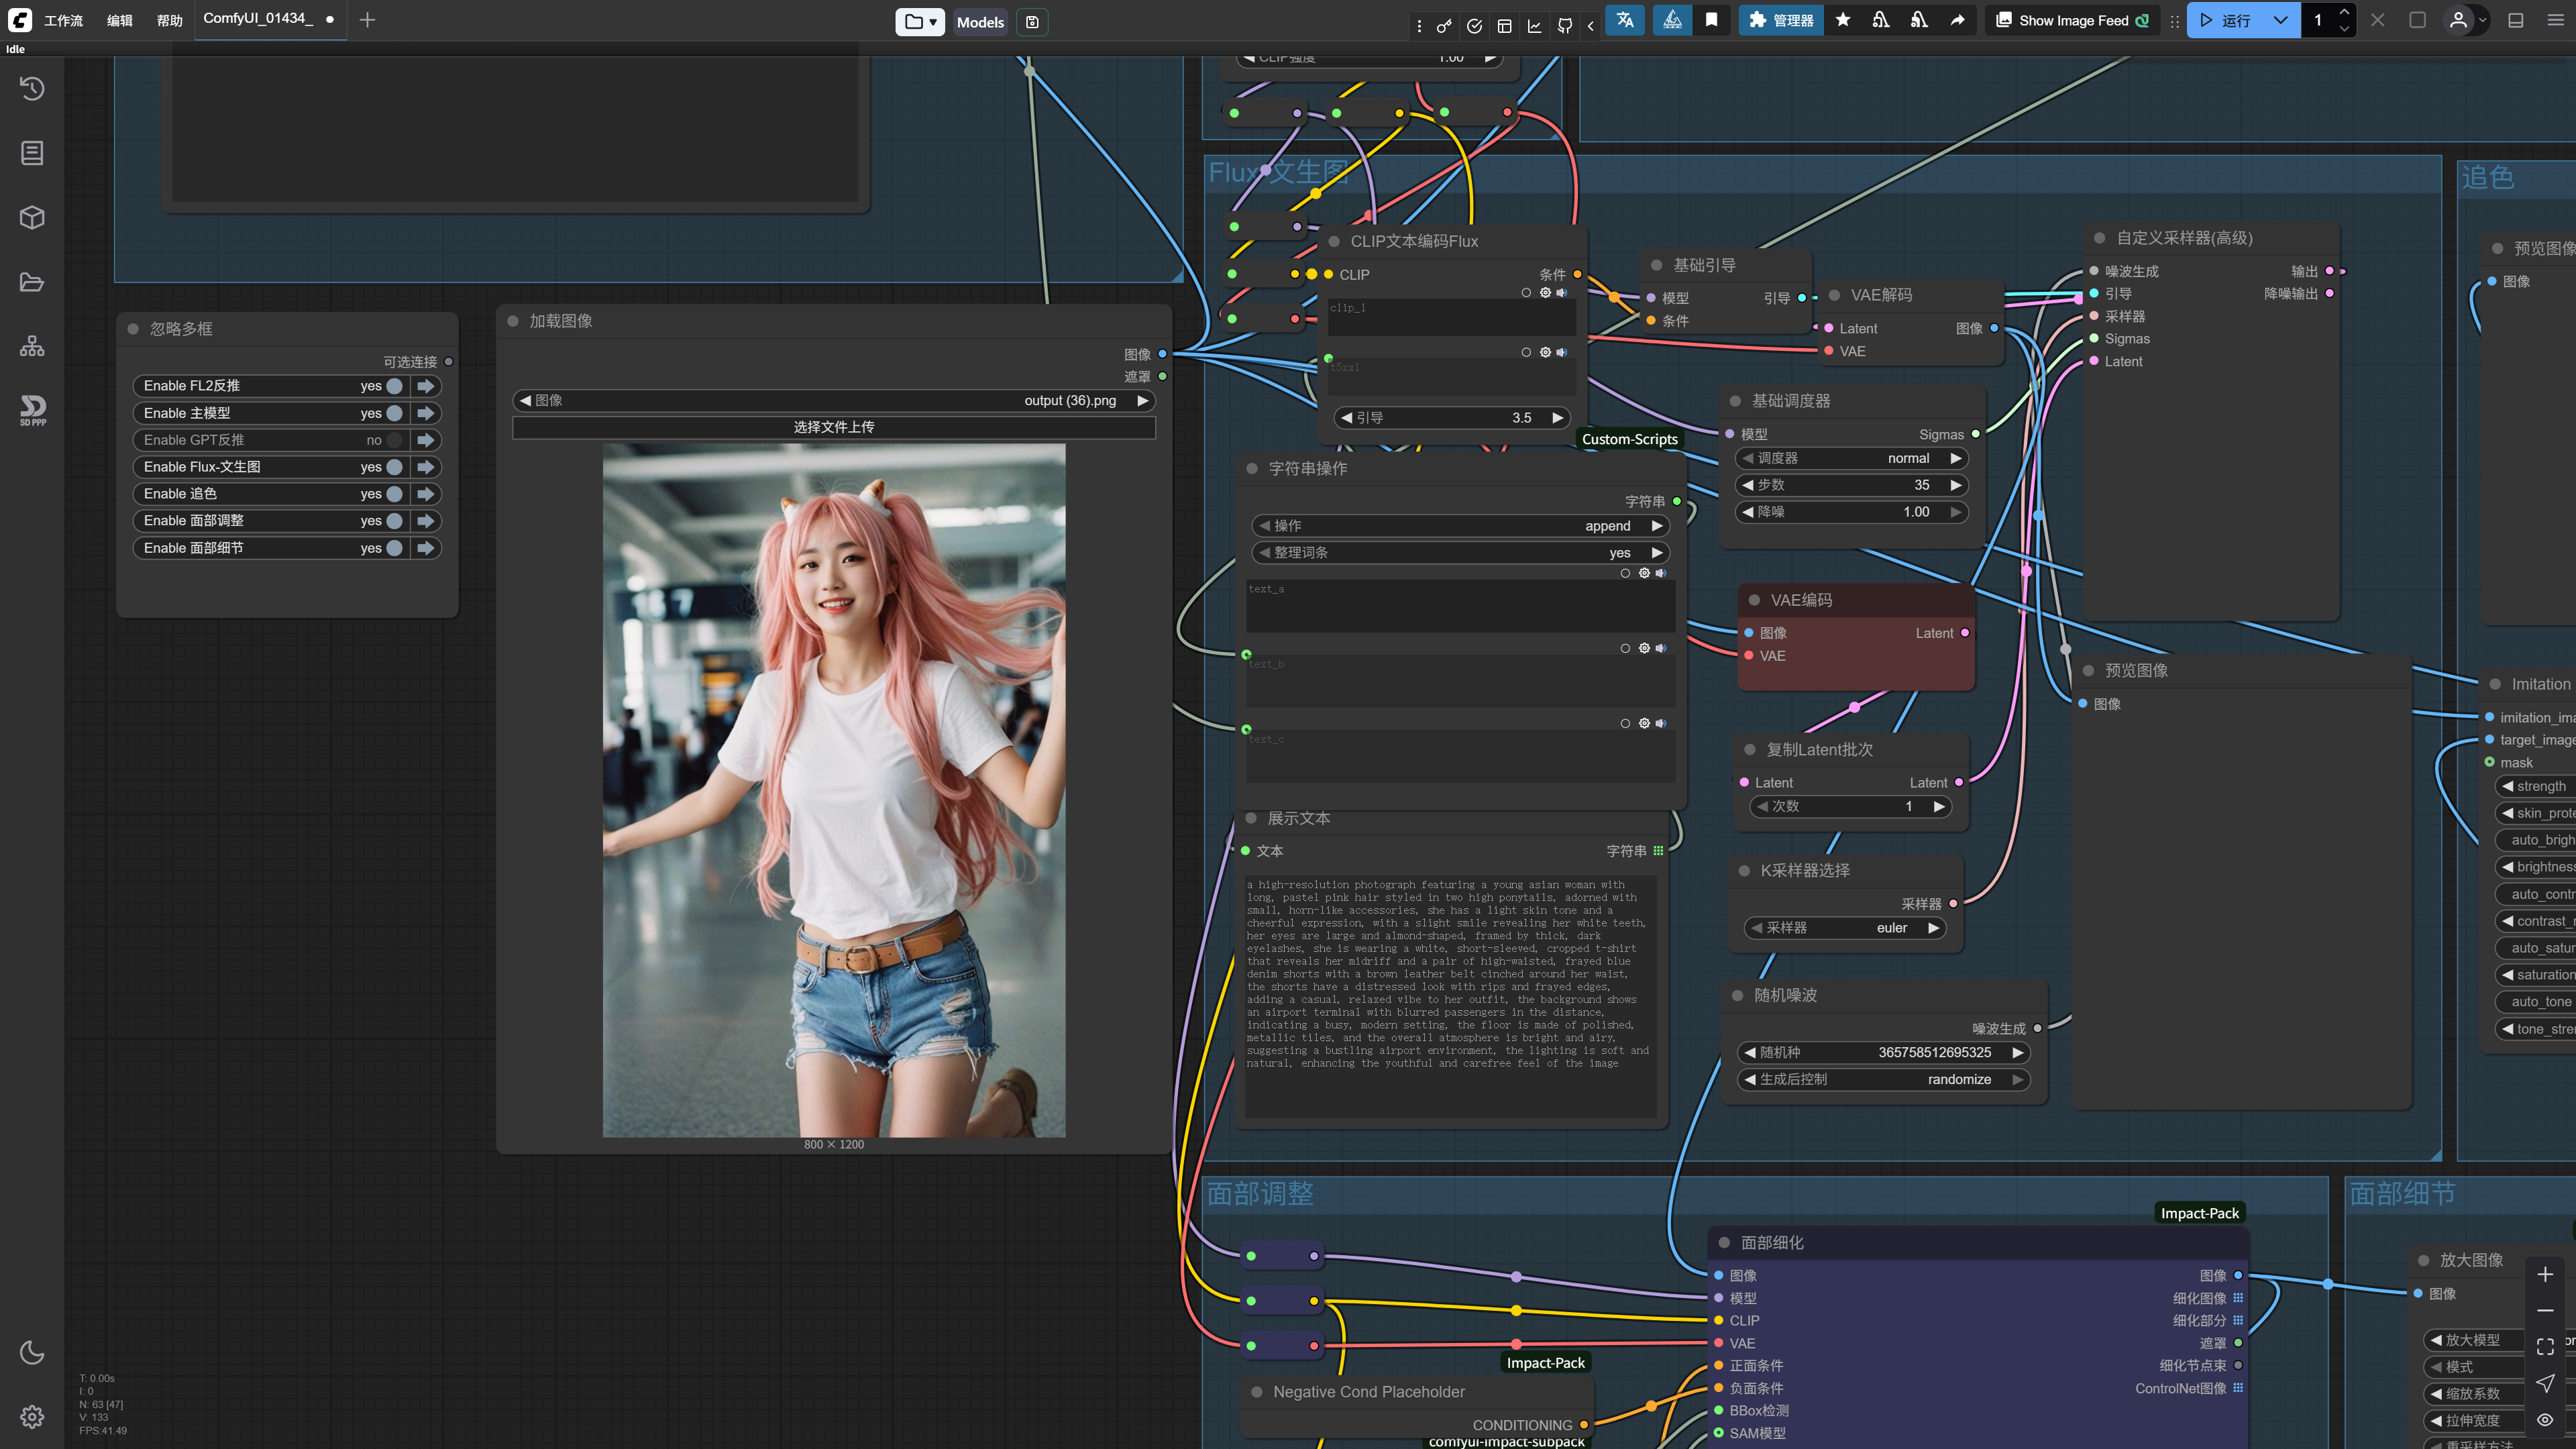Click the SD PPP sidebar icon
The image size is (2576, 1449).
click(x=32, y=409)
